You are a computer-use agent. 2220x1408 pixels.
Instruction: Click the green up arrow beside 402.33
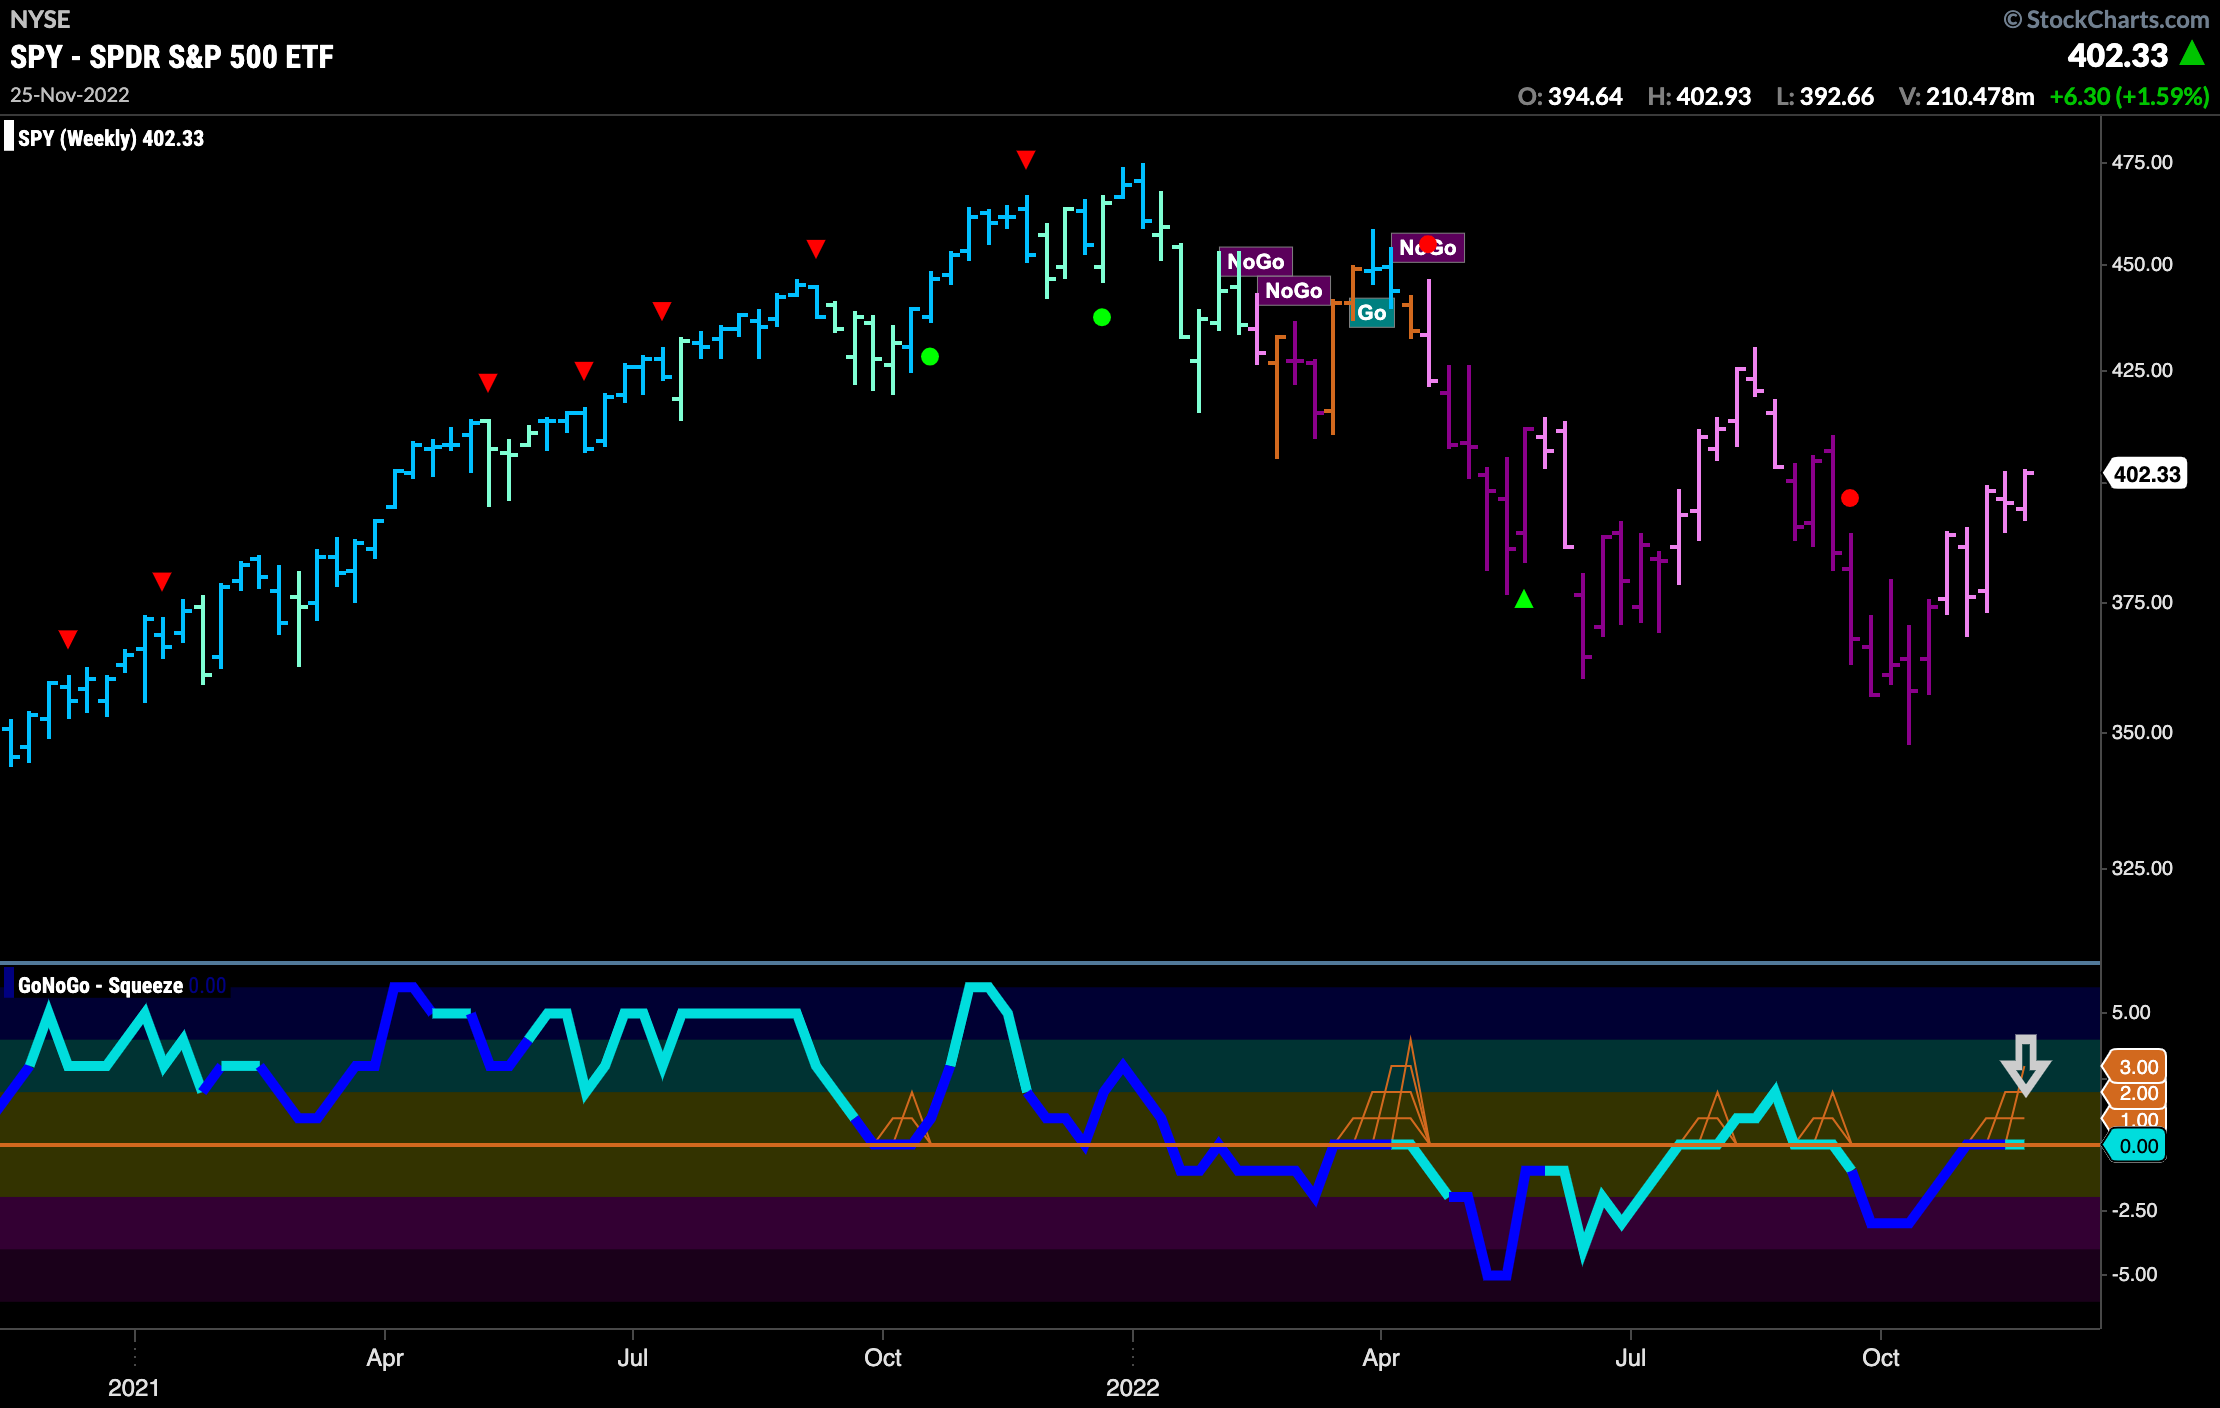tap(2192, 53)
